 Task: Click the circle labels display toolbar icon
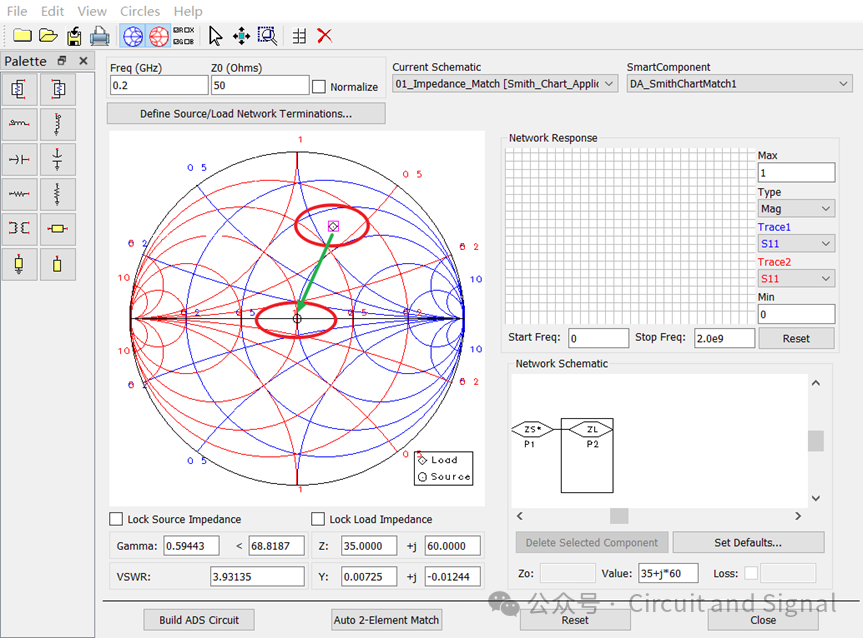coord(184,36)
